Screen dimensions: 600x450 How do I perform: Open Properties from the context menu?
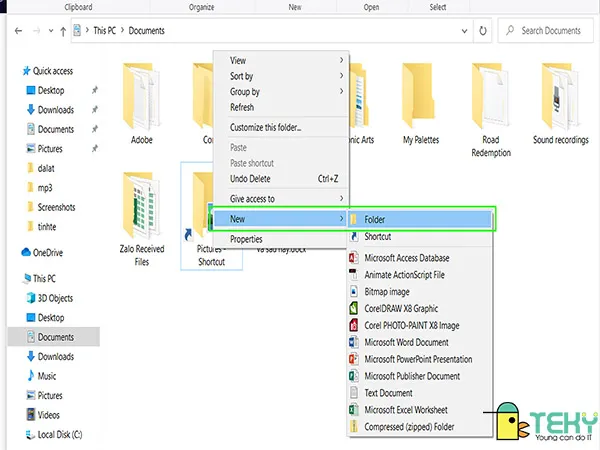coord(246,239)
